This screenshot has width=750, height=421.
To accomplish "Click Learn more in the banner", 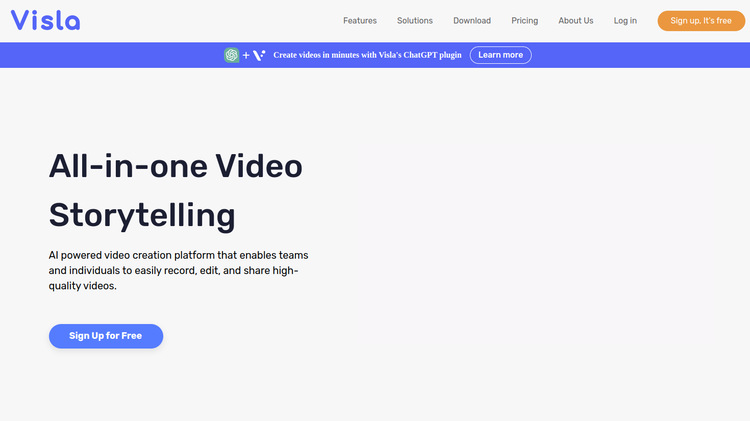I will 500,55.
